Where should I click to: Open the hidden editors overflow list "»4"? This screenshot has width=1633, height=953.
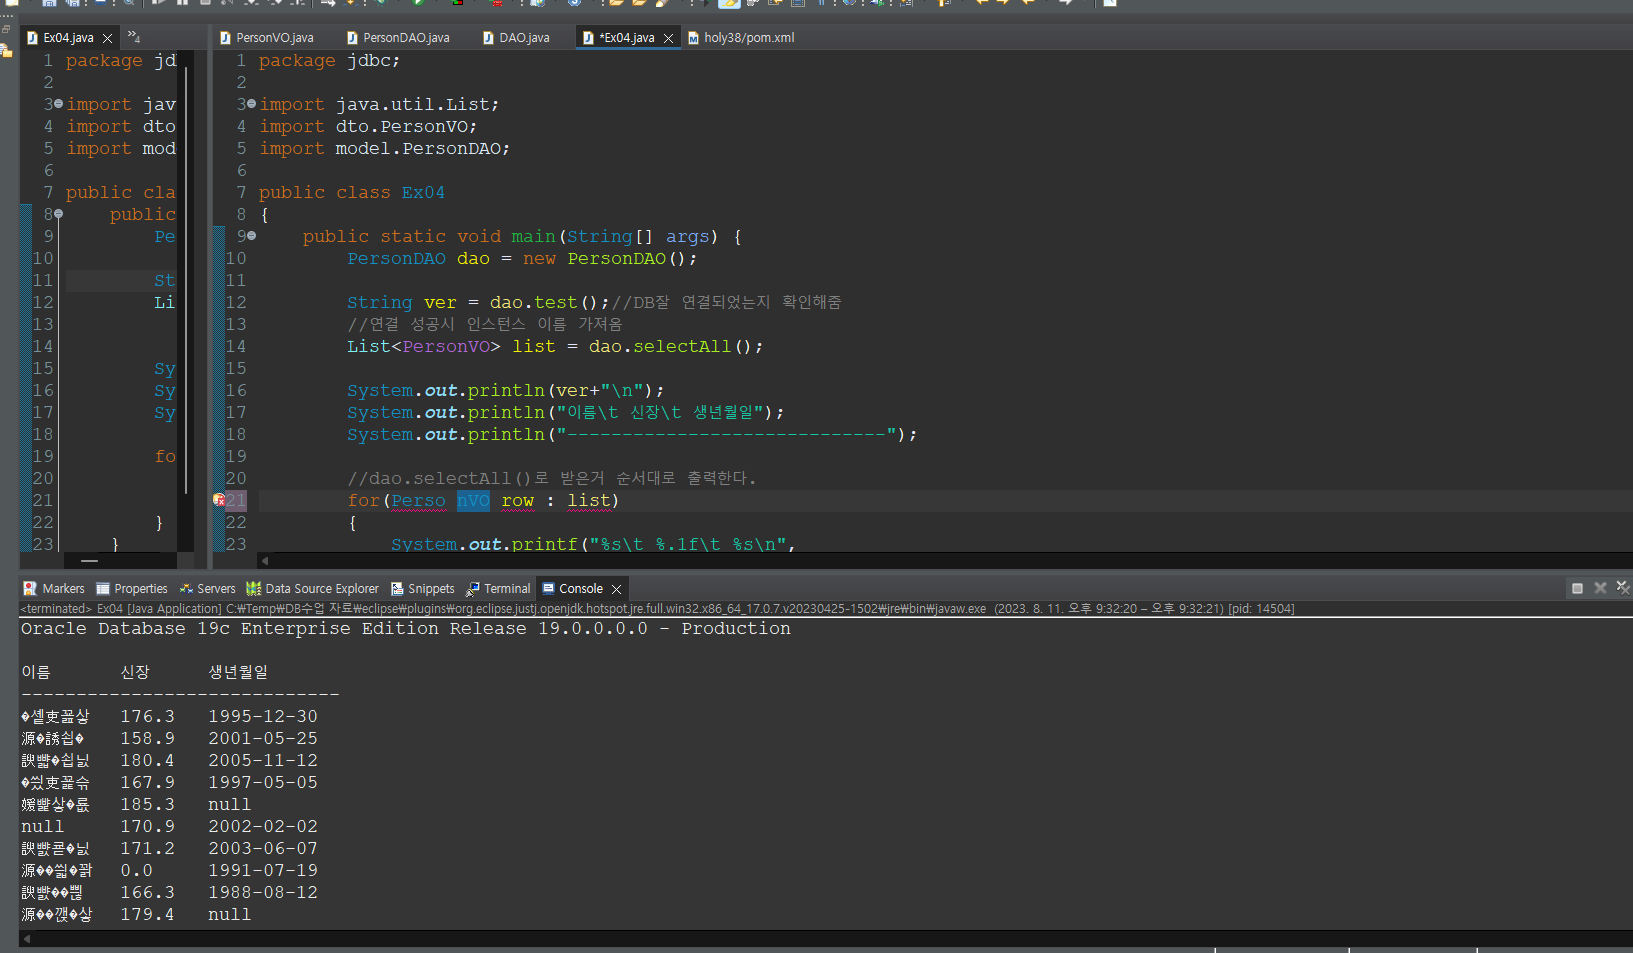(x=134, y=37)
